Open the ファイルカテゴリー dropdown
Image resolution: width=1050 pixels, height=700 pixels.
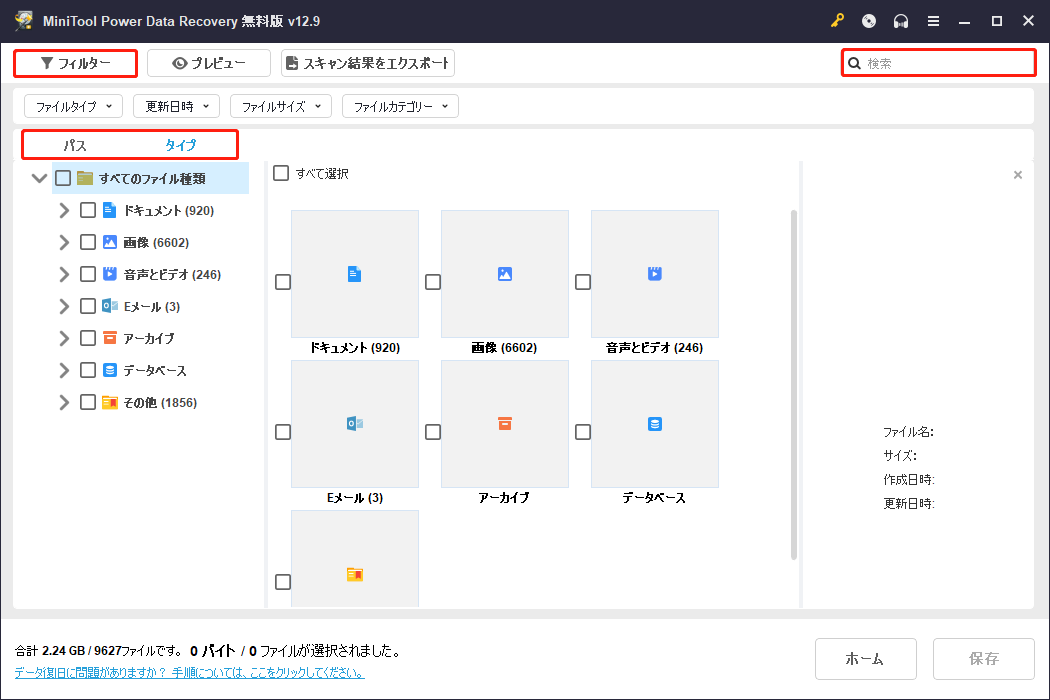point(400,106)
